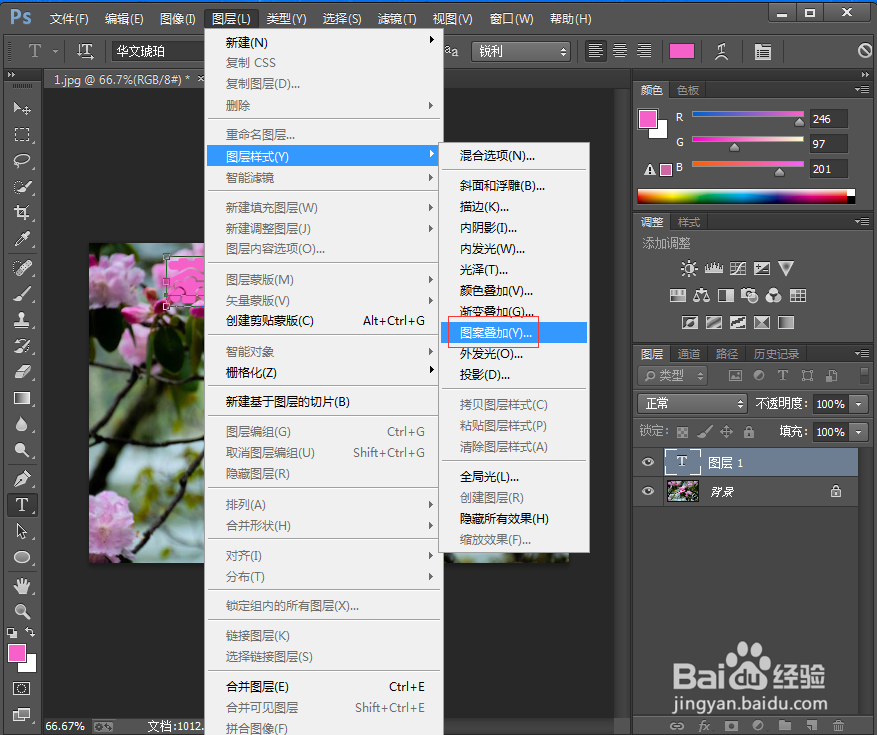Select the Path Selection tool
The width and height of the screenshot is (877, 735).
22,531
